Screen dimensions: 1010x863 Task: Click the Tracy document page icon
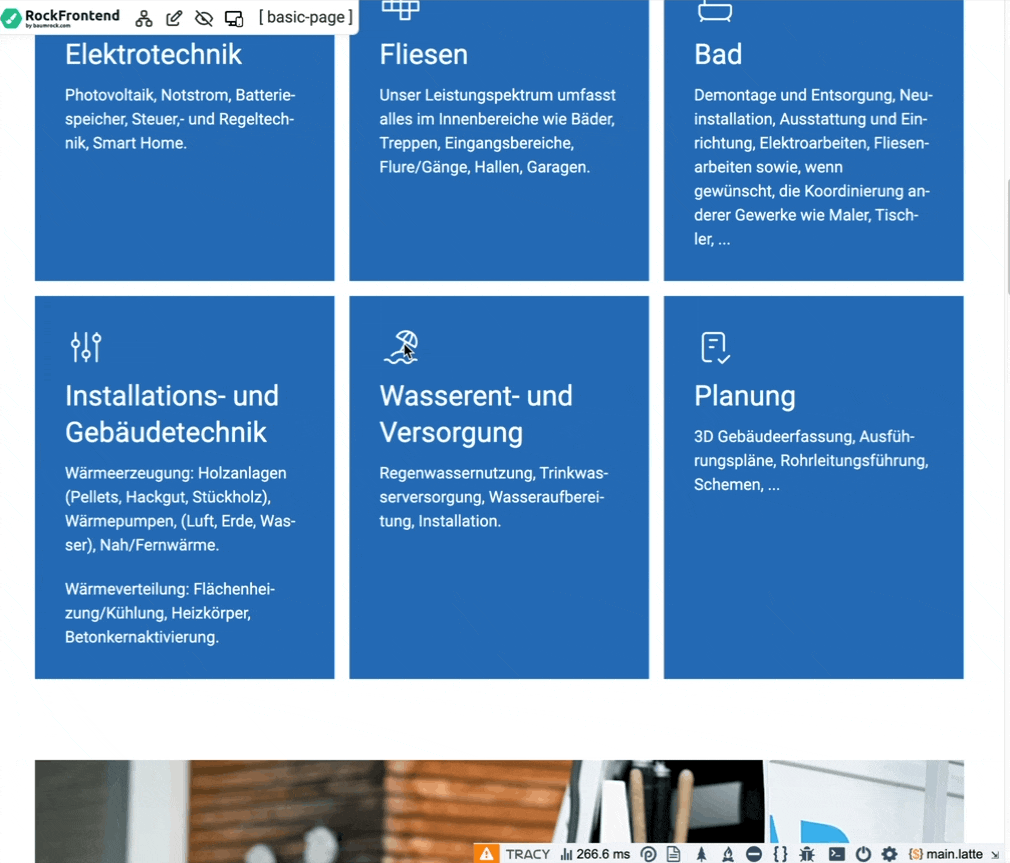[674, 854]
